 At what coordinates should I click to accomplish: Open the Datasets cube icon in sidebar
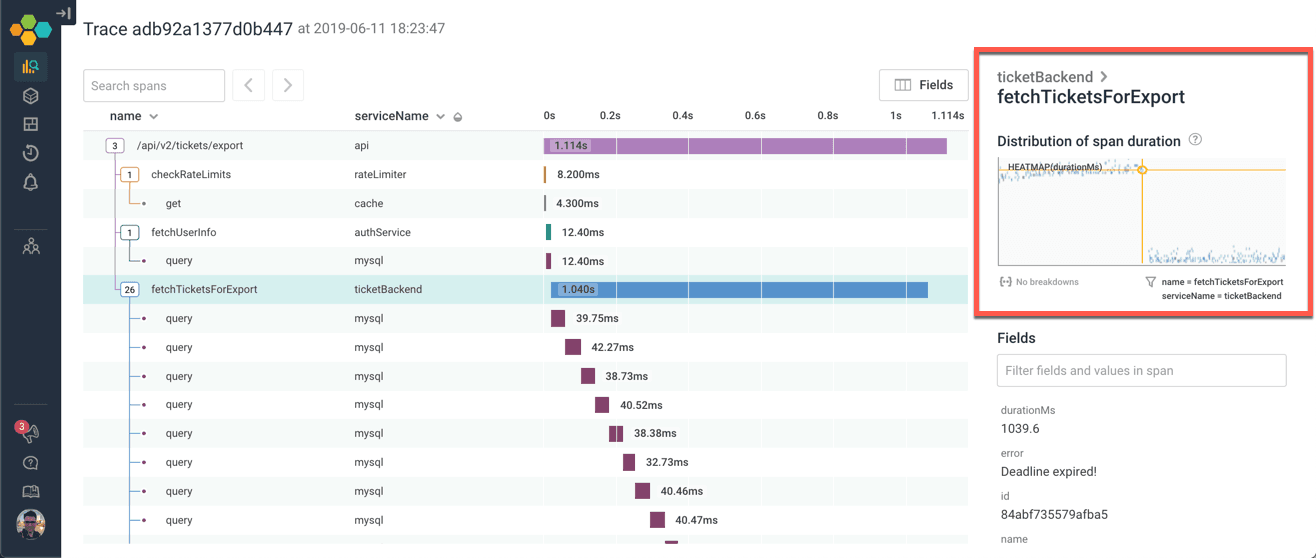[30, 96]
